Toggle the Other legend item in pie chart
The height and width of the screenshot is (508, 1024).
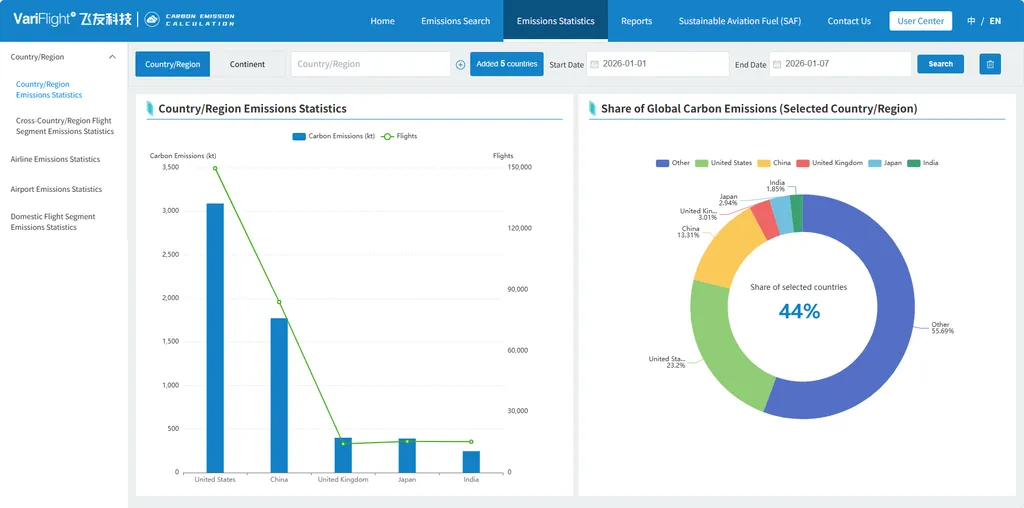coord(673,163)
